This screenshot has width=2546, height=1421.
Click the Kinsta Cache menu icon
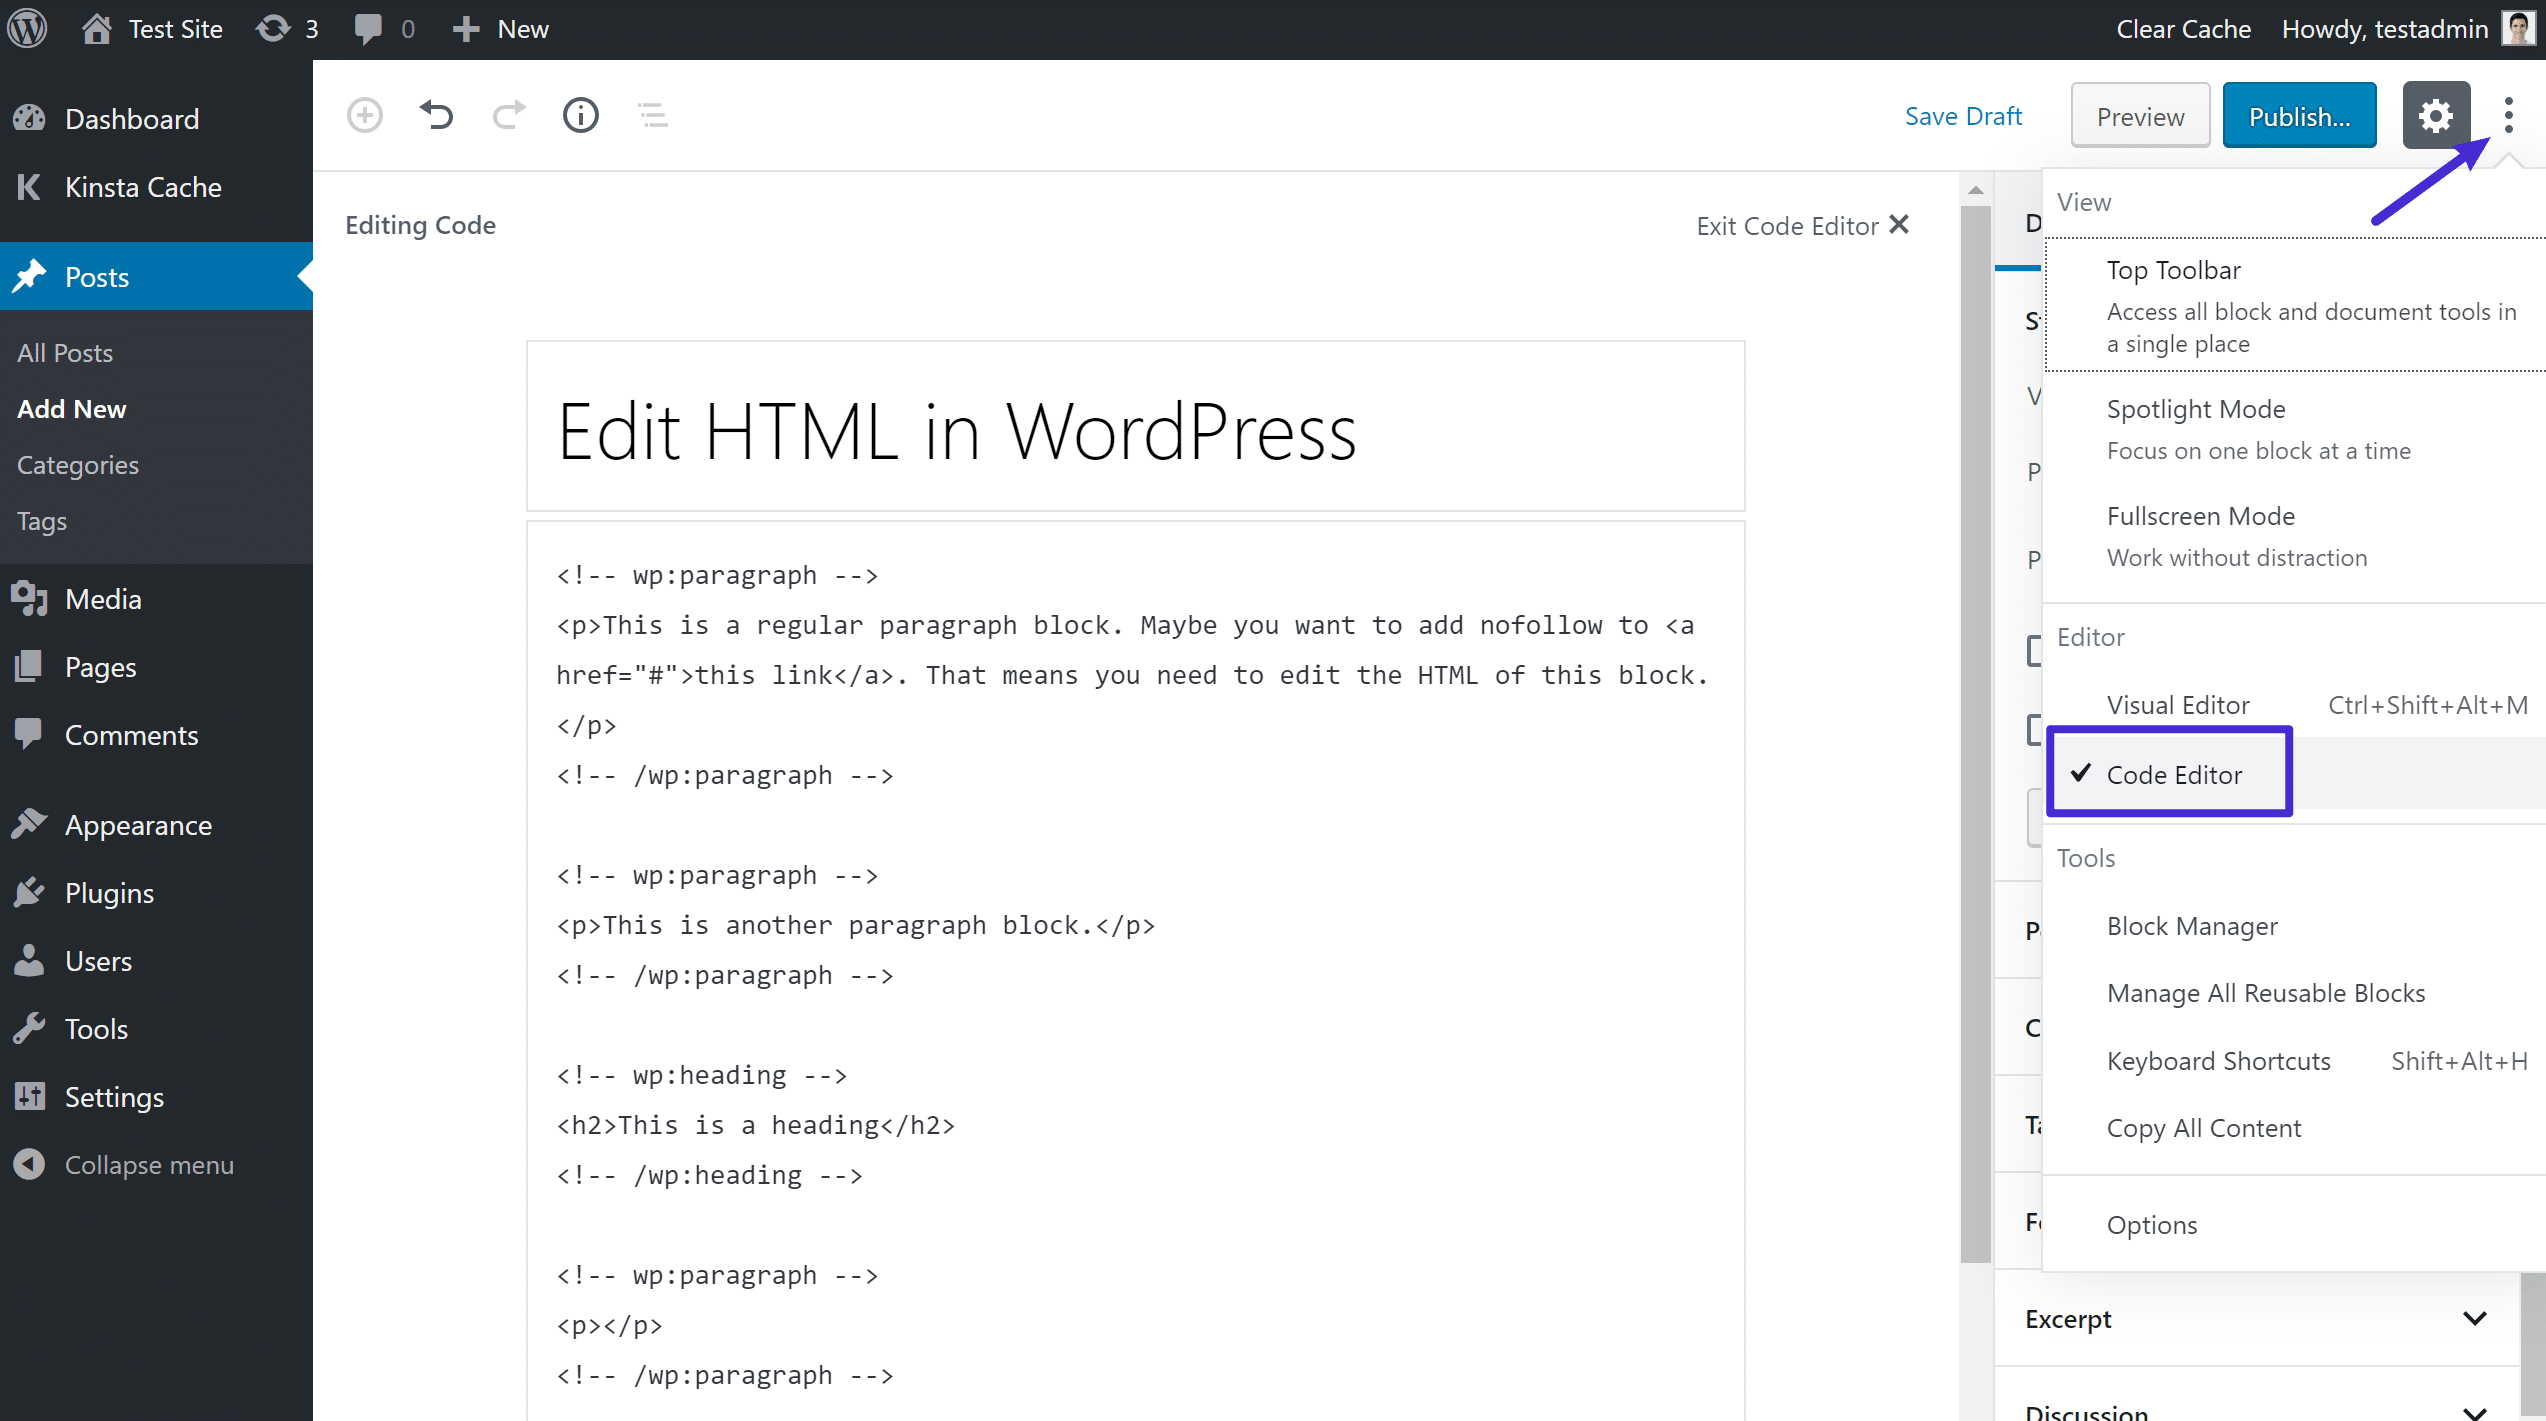click(30, 185)
